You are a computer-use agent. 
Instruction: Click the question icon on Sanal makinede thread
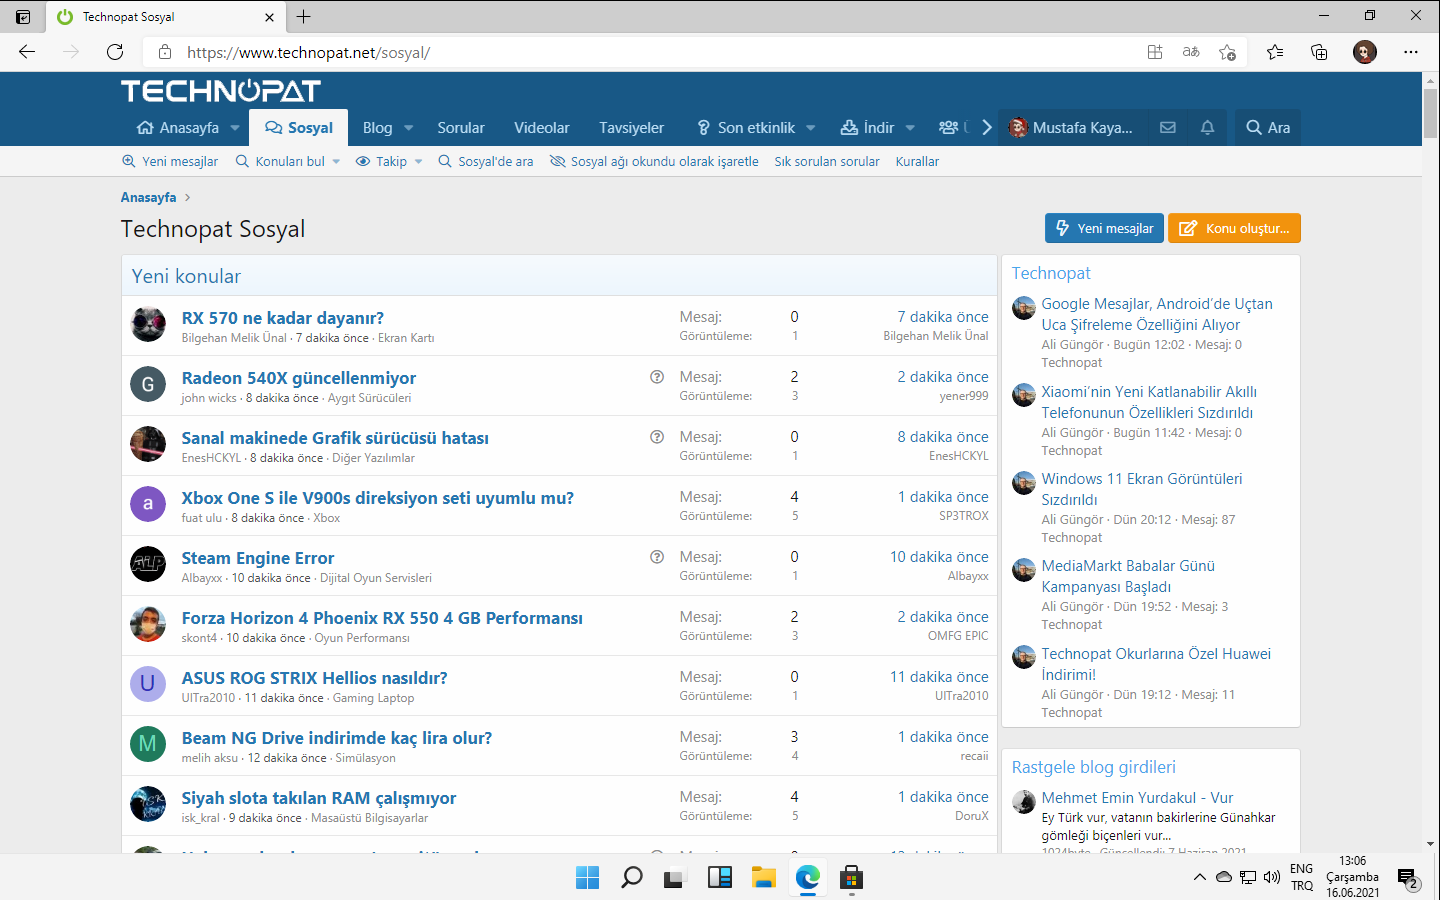(x=657, y=437)
